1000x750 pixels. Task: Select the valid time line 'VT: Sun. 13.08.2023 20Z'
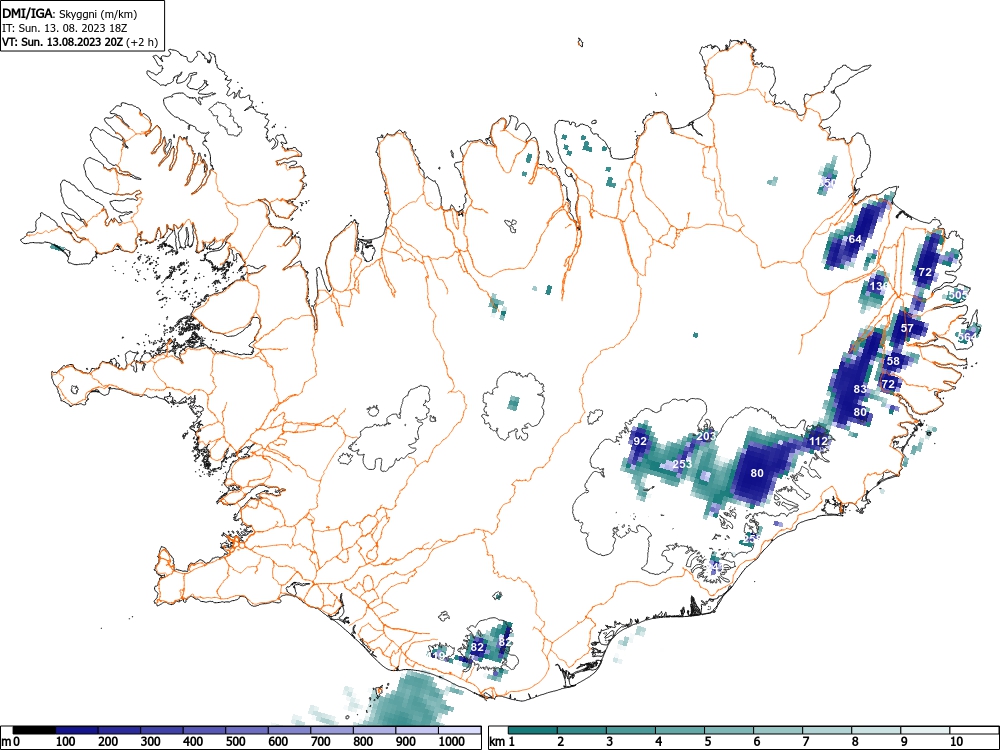tap(63, 42)
